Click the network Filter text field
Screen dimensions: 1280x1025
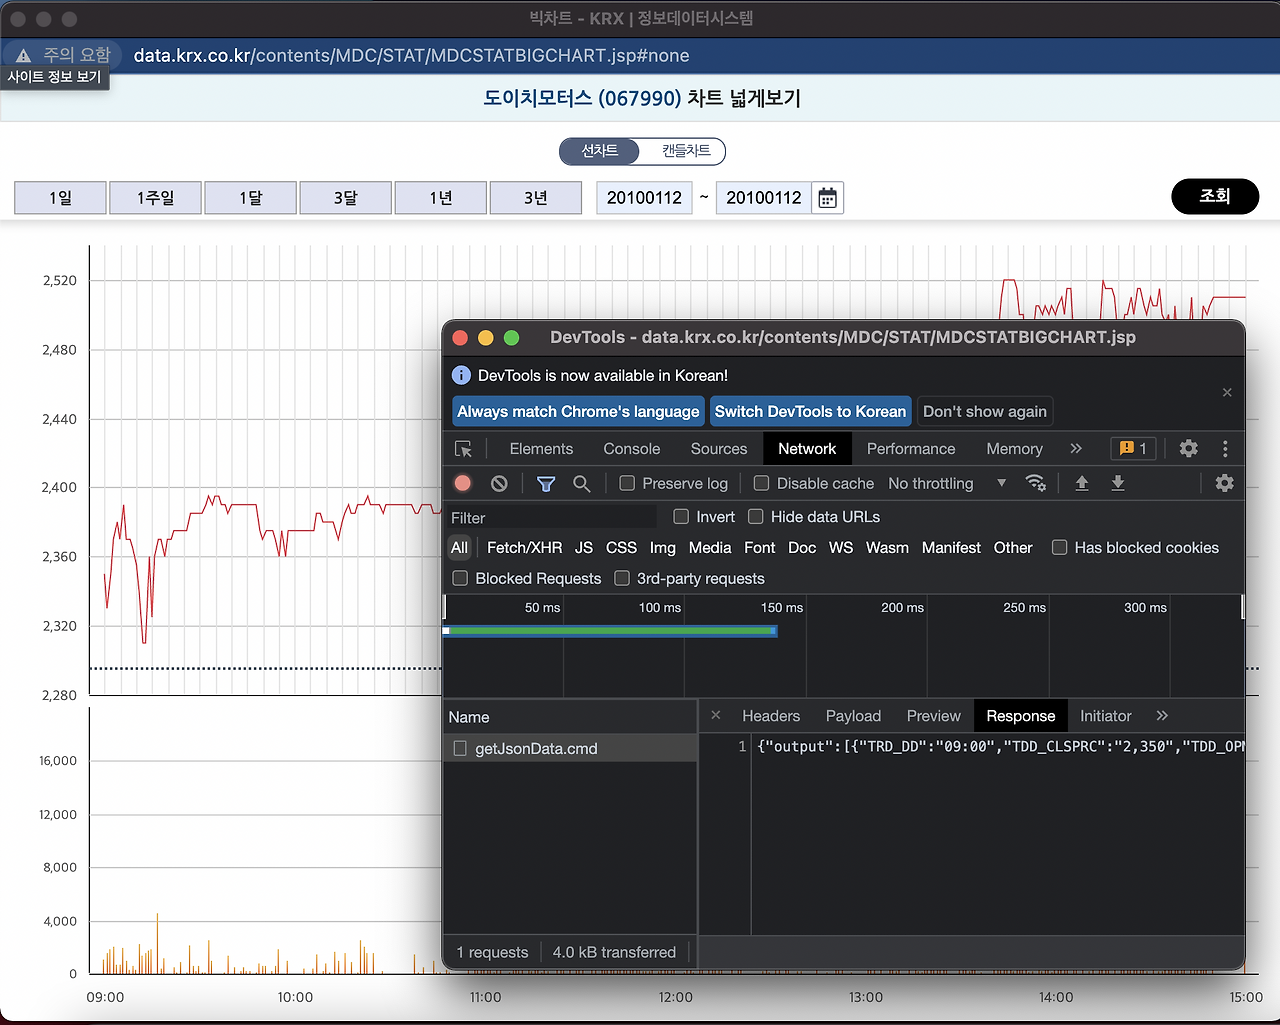click(x=553, y=517)
